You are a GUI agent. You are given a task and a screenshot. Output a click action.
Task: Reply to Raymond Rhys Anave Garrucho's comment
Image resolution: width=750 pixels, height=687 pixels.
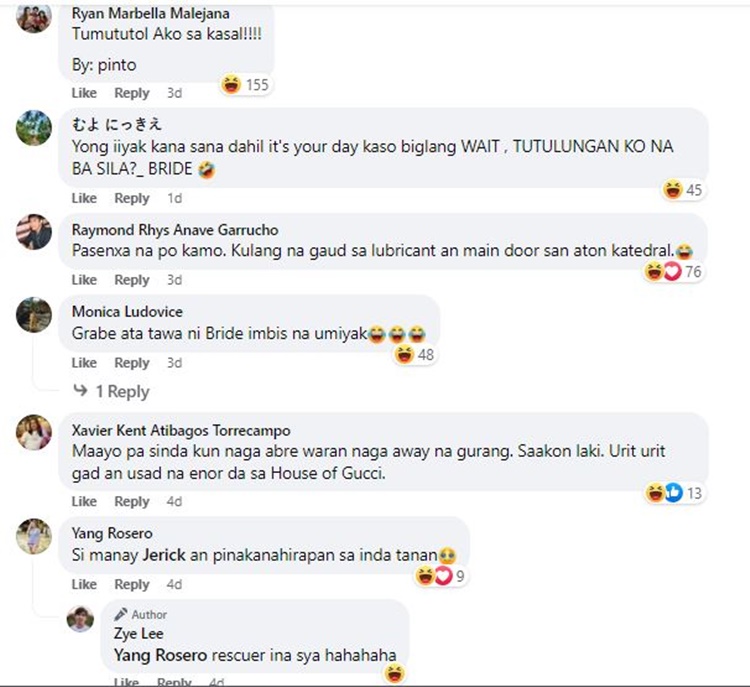132,280
